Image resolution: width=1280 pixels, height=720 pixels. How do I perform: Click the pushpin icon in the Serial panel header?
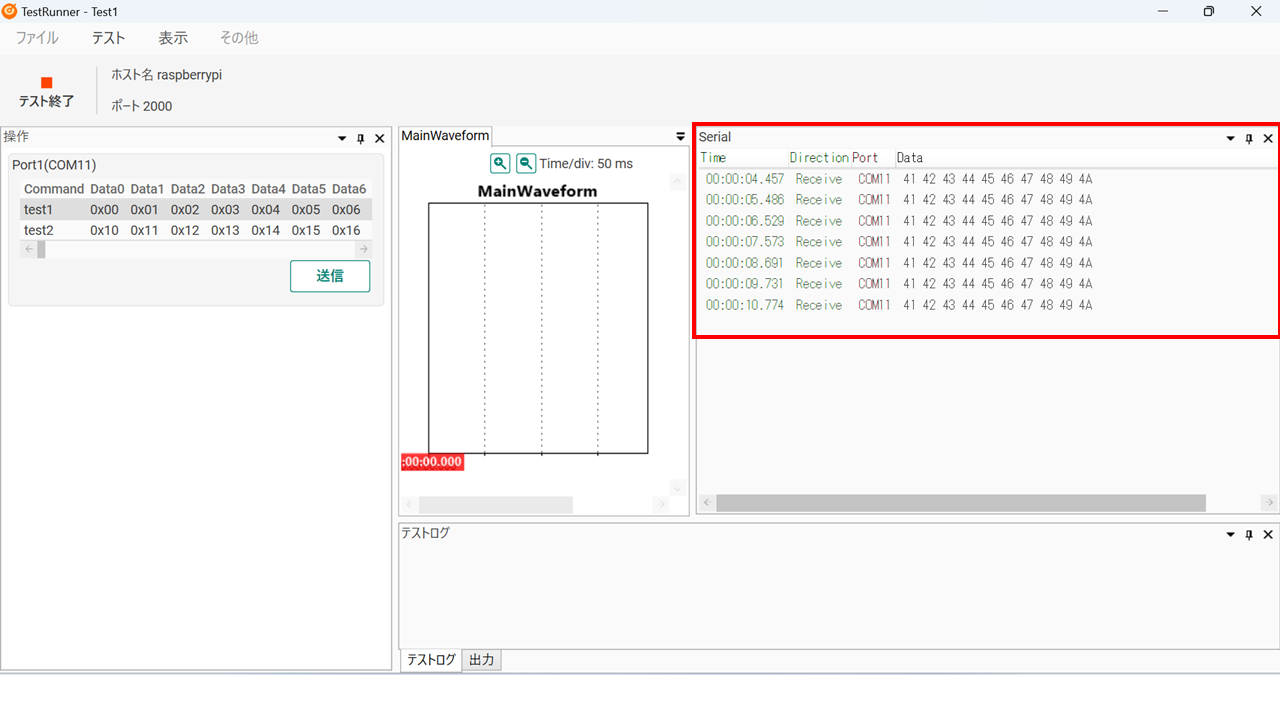[1249, 139]
